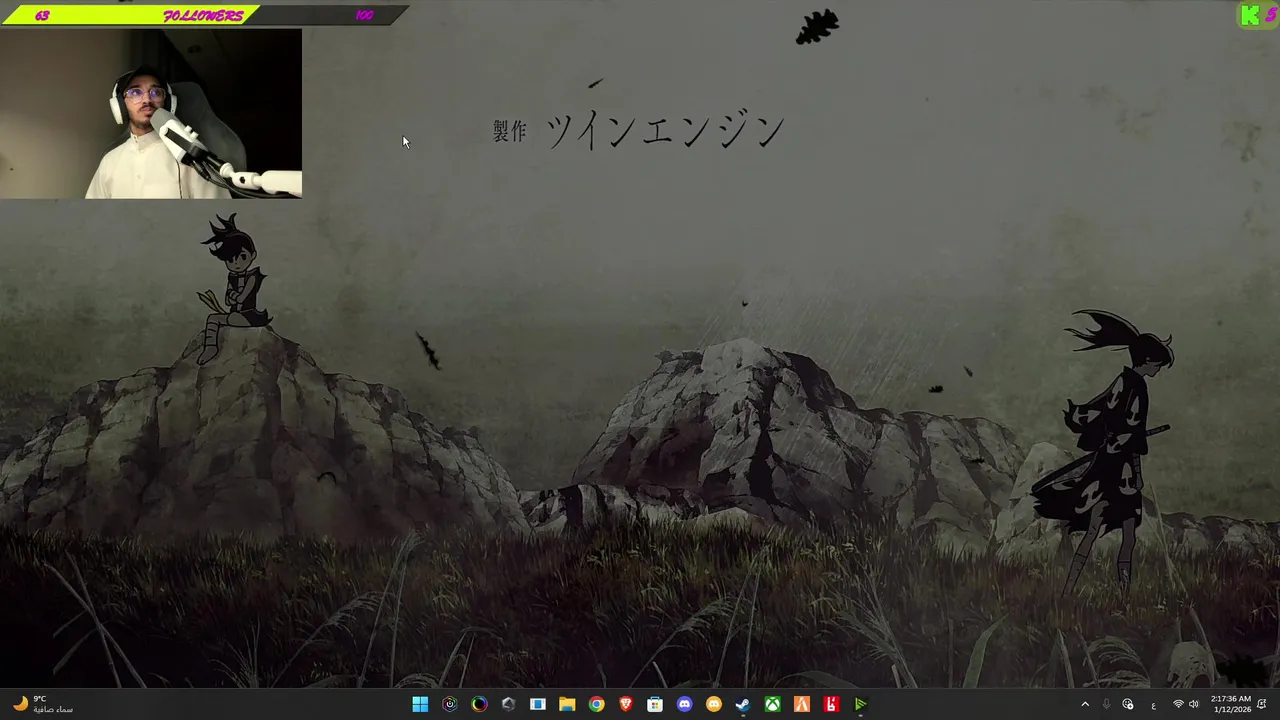The image size is (1280, 720).
Task: Open Steam from the taskbar
Action: coord(743,704)
